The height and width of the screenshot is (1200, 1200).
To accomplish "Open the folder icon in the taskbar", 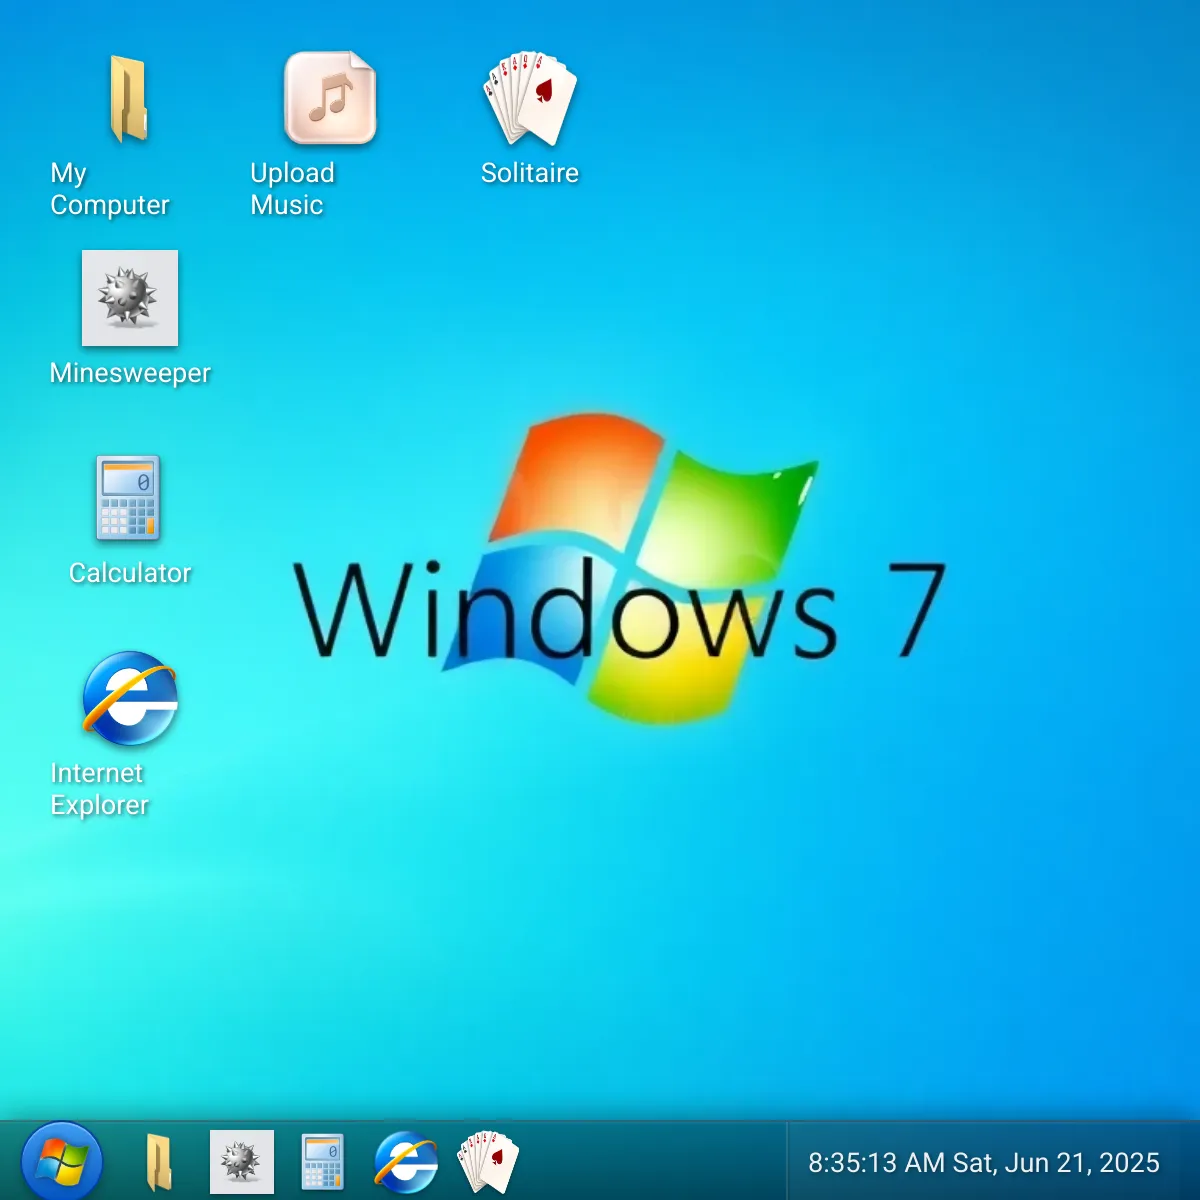I will (x=159, y=1162).
